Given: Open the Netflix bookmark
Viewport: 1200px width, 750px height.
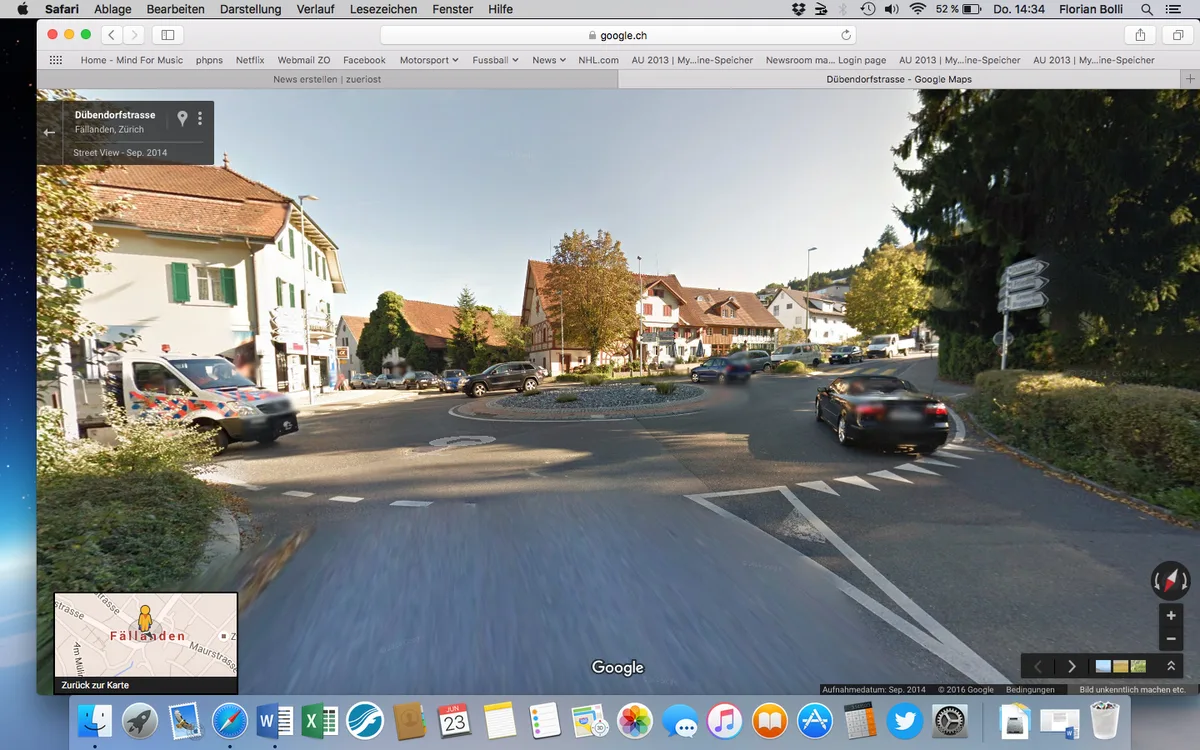Looking at the screenshot, I should [250, 60].
